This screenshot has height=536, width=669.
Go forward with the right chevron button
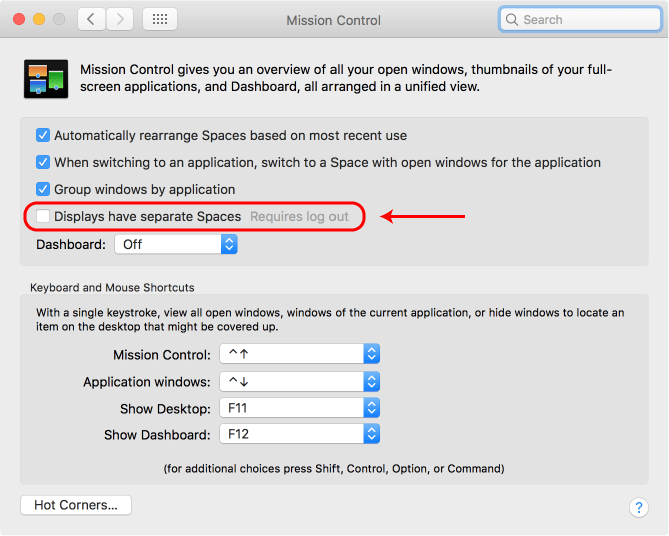[120, 19]
